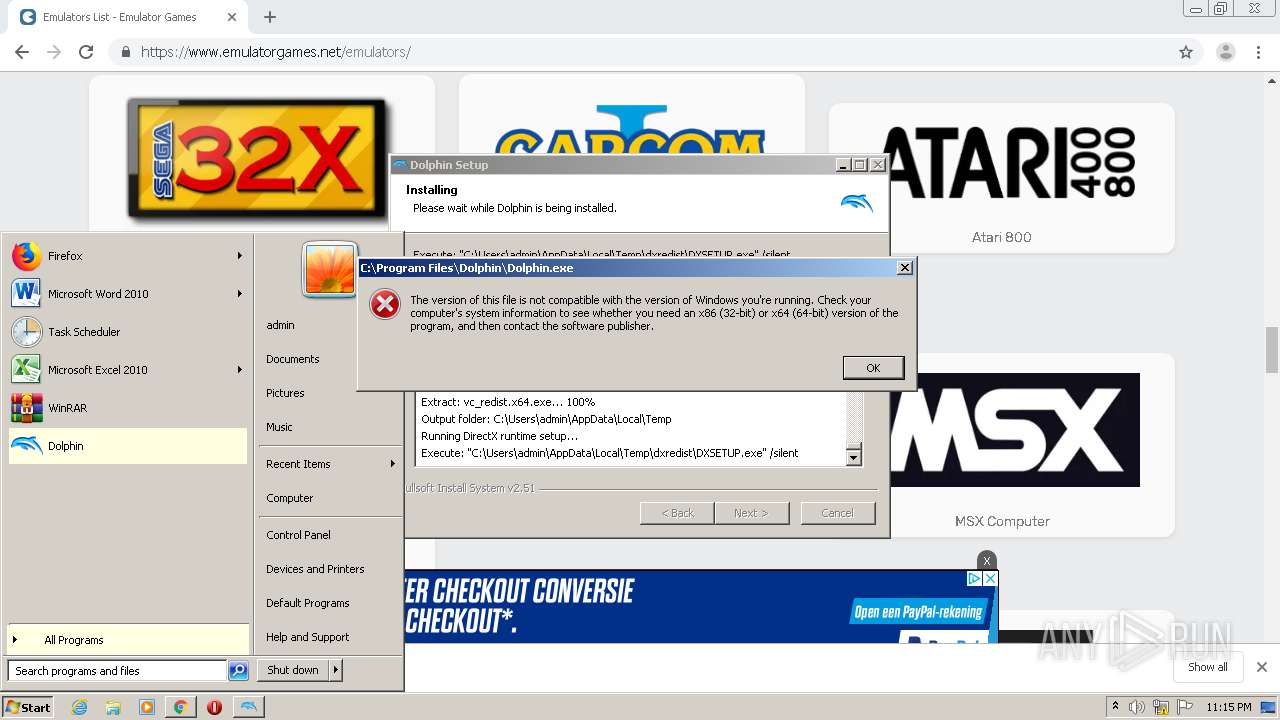Open Windows Explorer from the taskbar
The height and width of the screenshot is (720, 1280).
tap(113, 707)
